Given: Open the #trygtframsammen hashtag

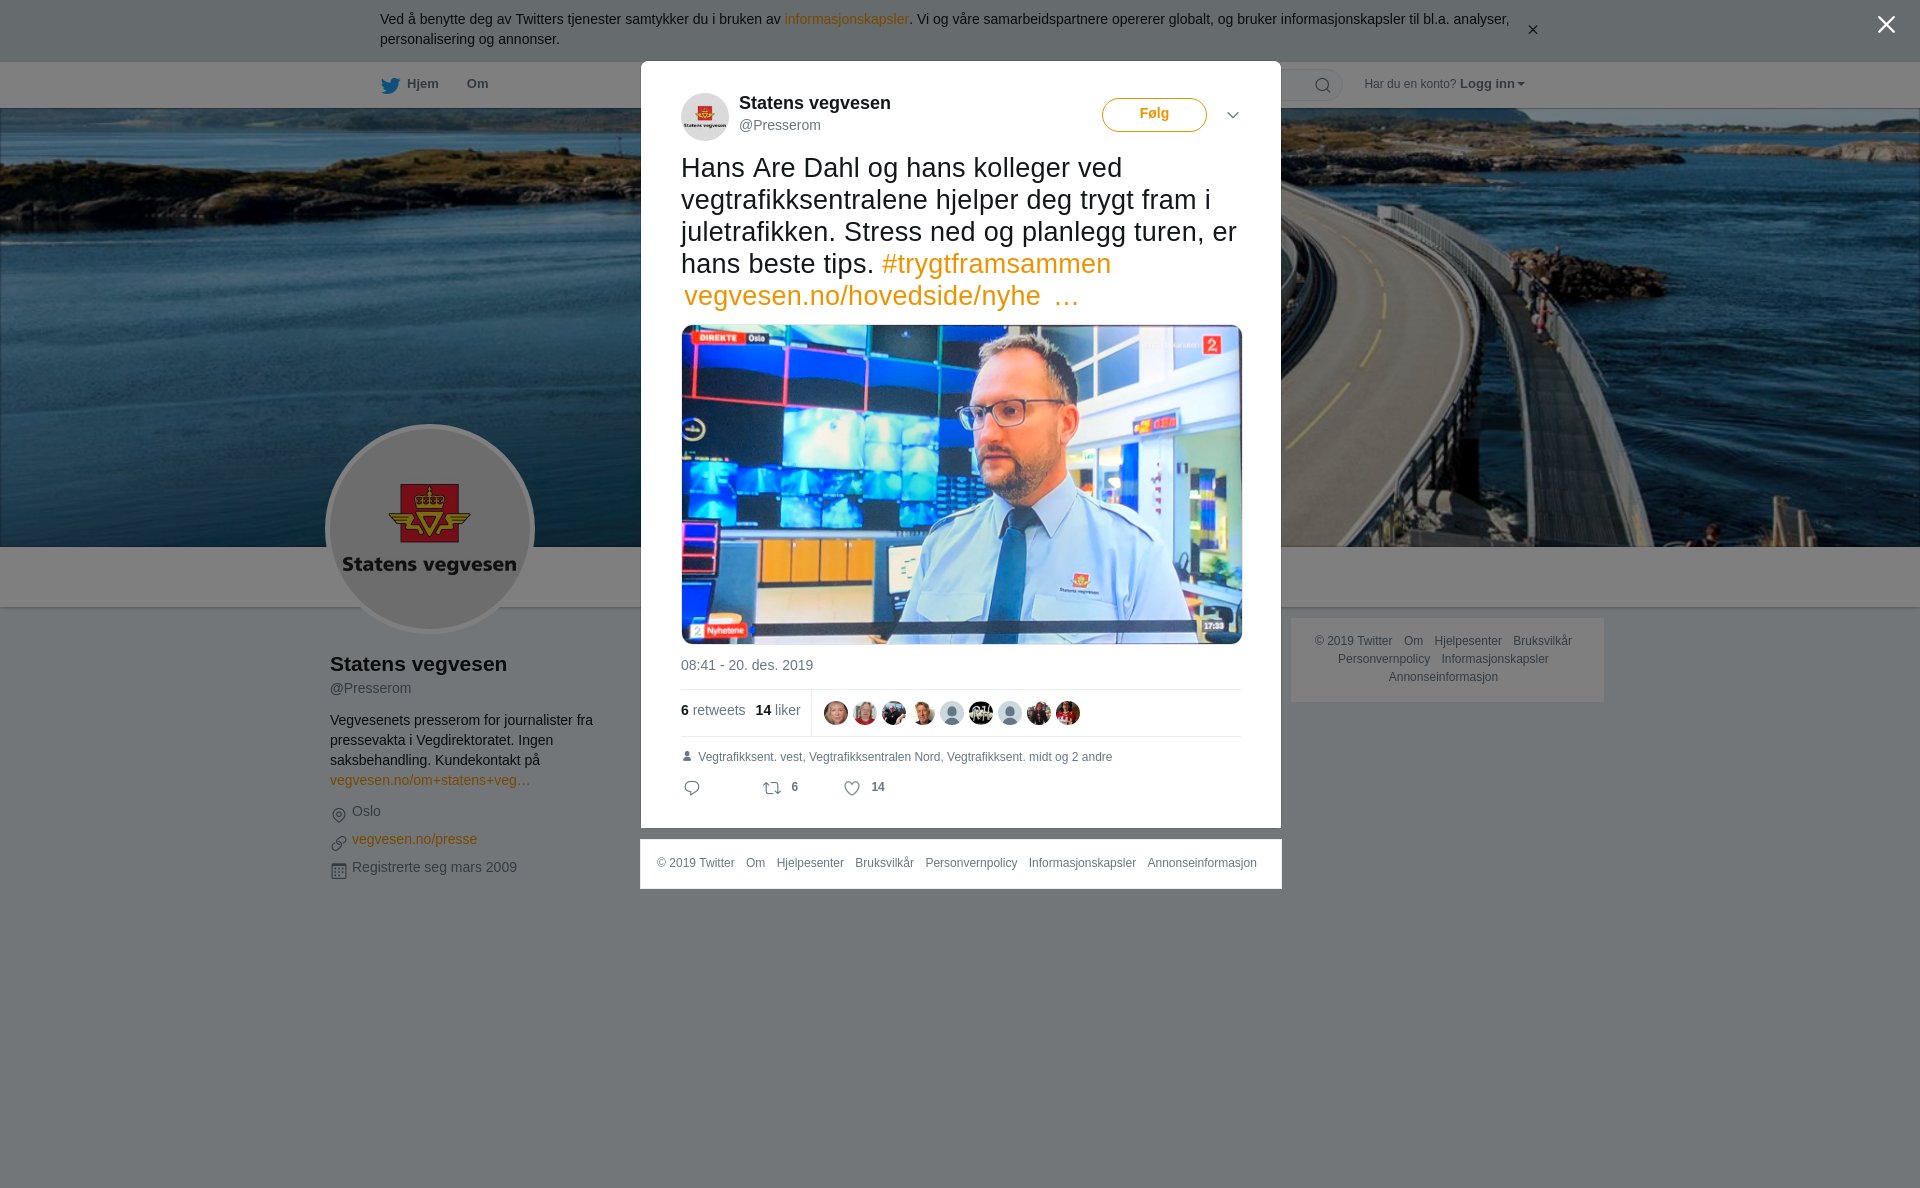Looking at the screenshot, I should click(x=996, y=264).
